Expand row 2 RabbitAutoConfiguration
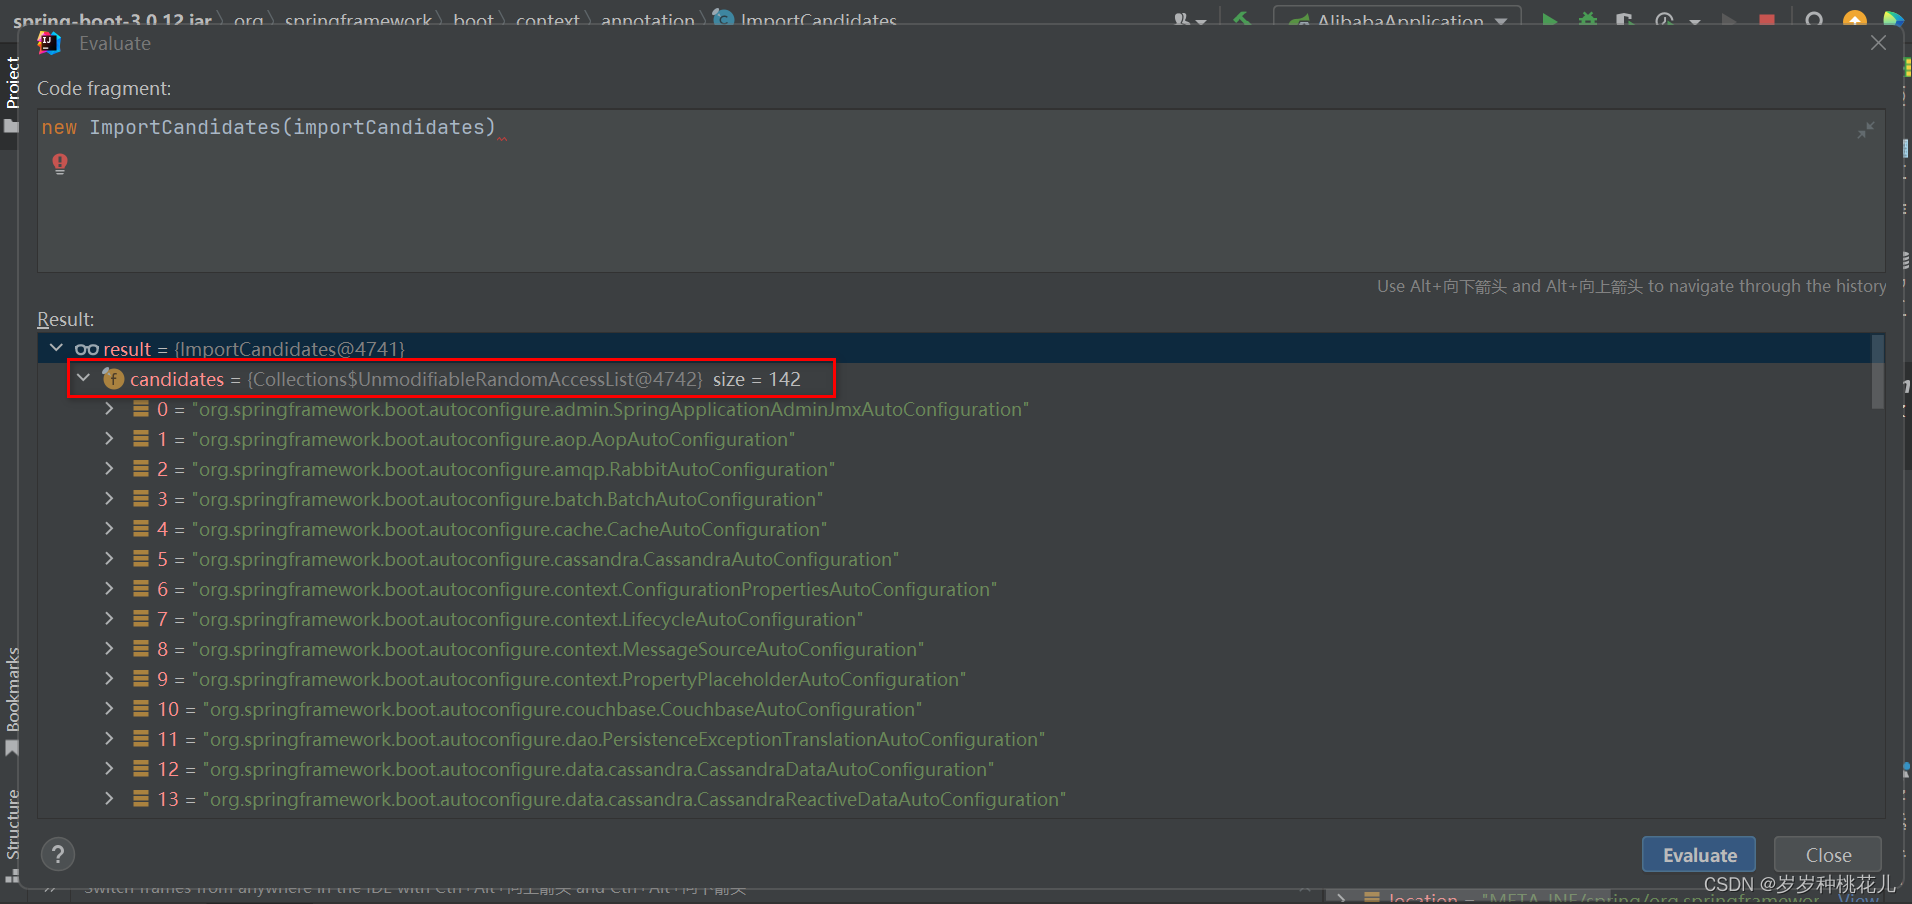The width and height of the screenshot is (1912, 904). [109, 469]
